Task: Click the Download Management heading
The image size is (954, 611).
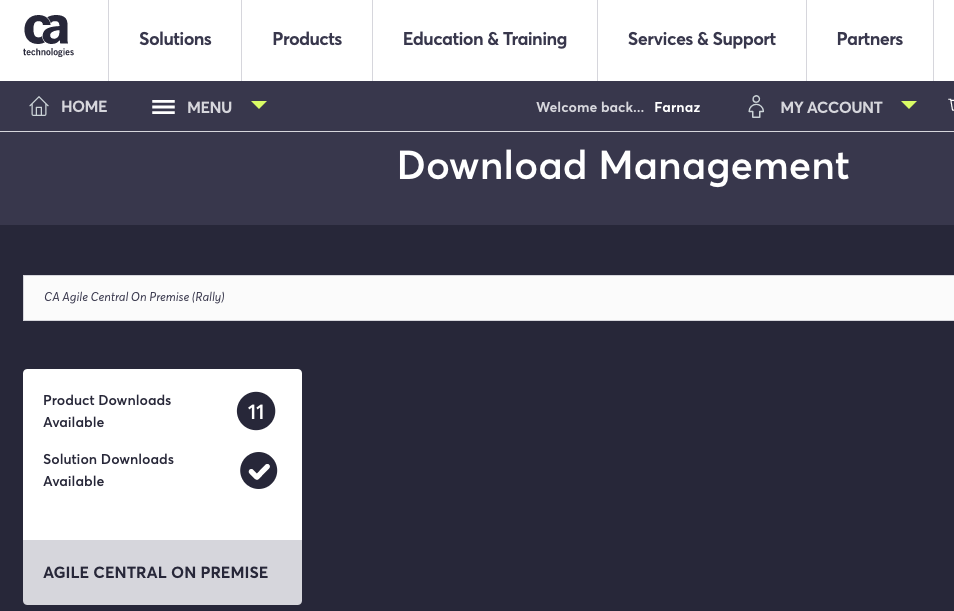Action: point(623,166)
